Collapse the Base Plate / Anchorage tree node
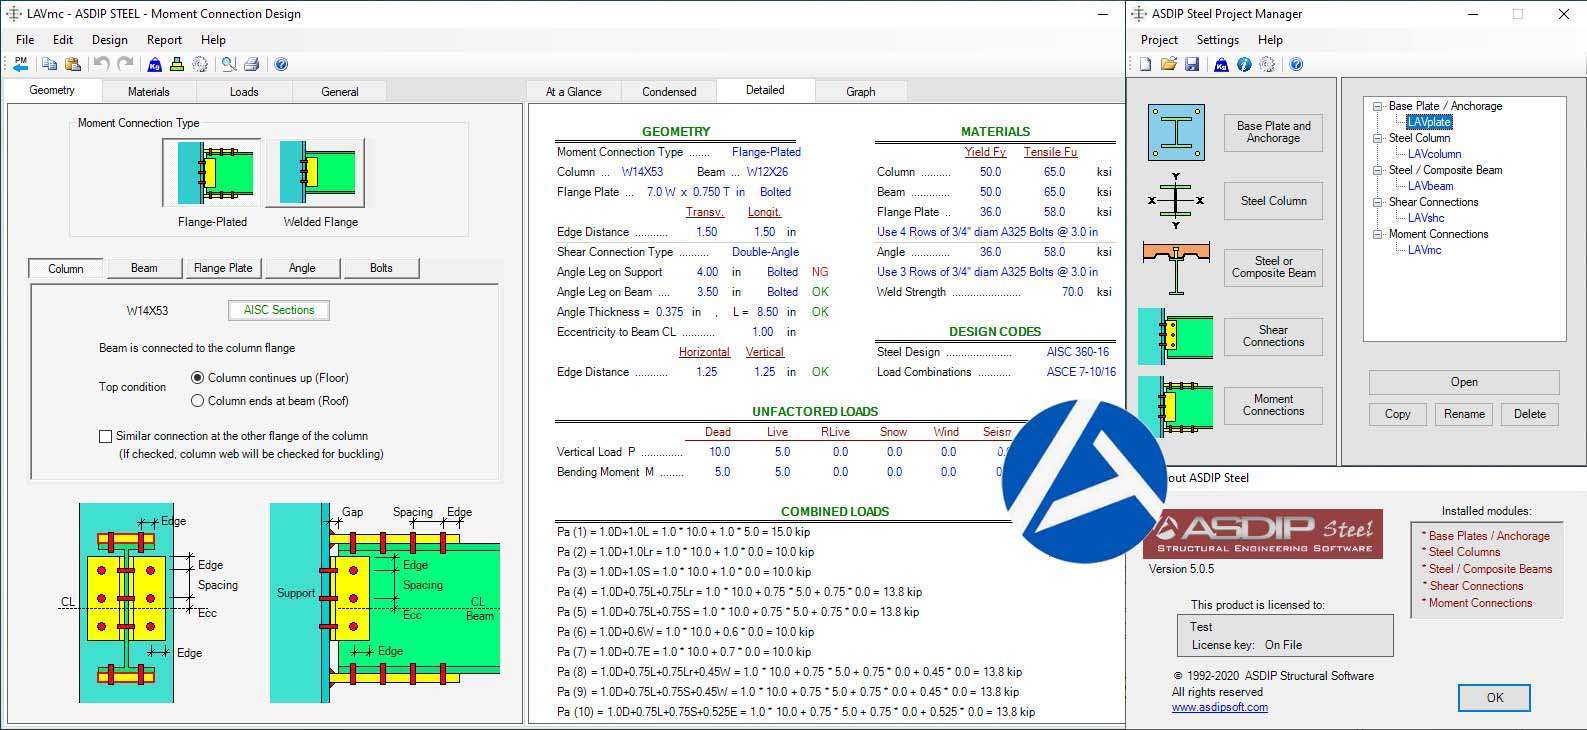This screenshot has height=730, width=1587. click(1377, 106)
